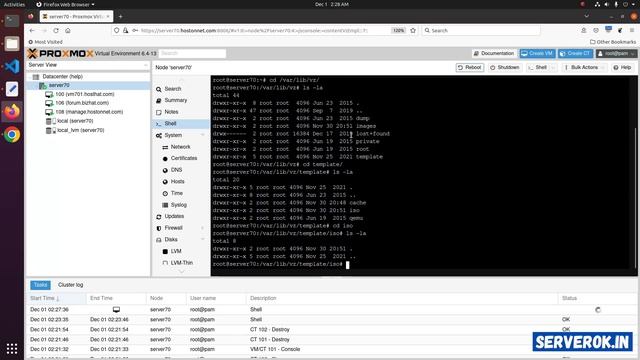Launch Visual Studio Code from the dock
This screenshot has width=640, height=360.
pos(12,66)
